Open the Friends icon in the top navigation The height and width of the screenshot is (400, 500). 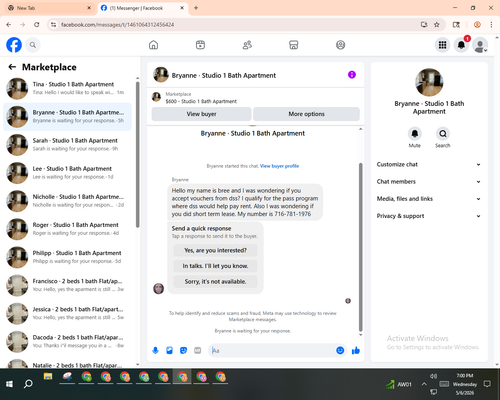pyautogui.click(x=247, y=45)
